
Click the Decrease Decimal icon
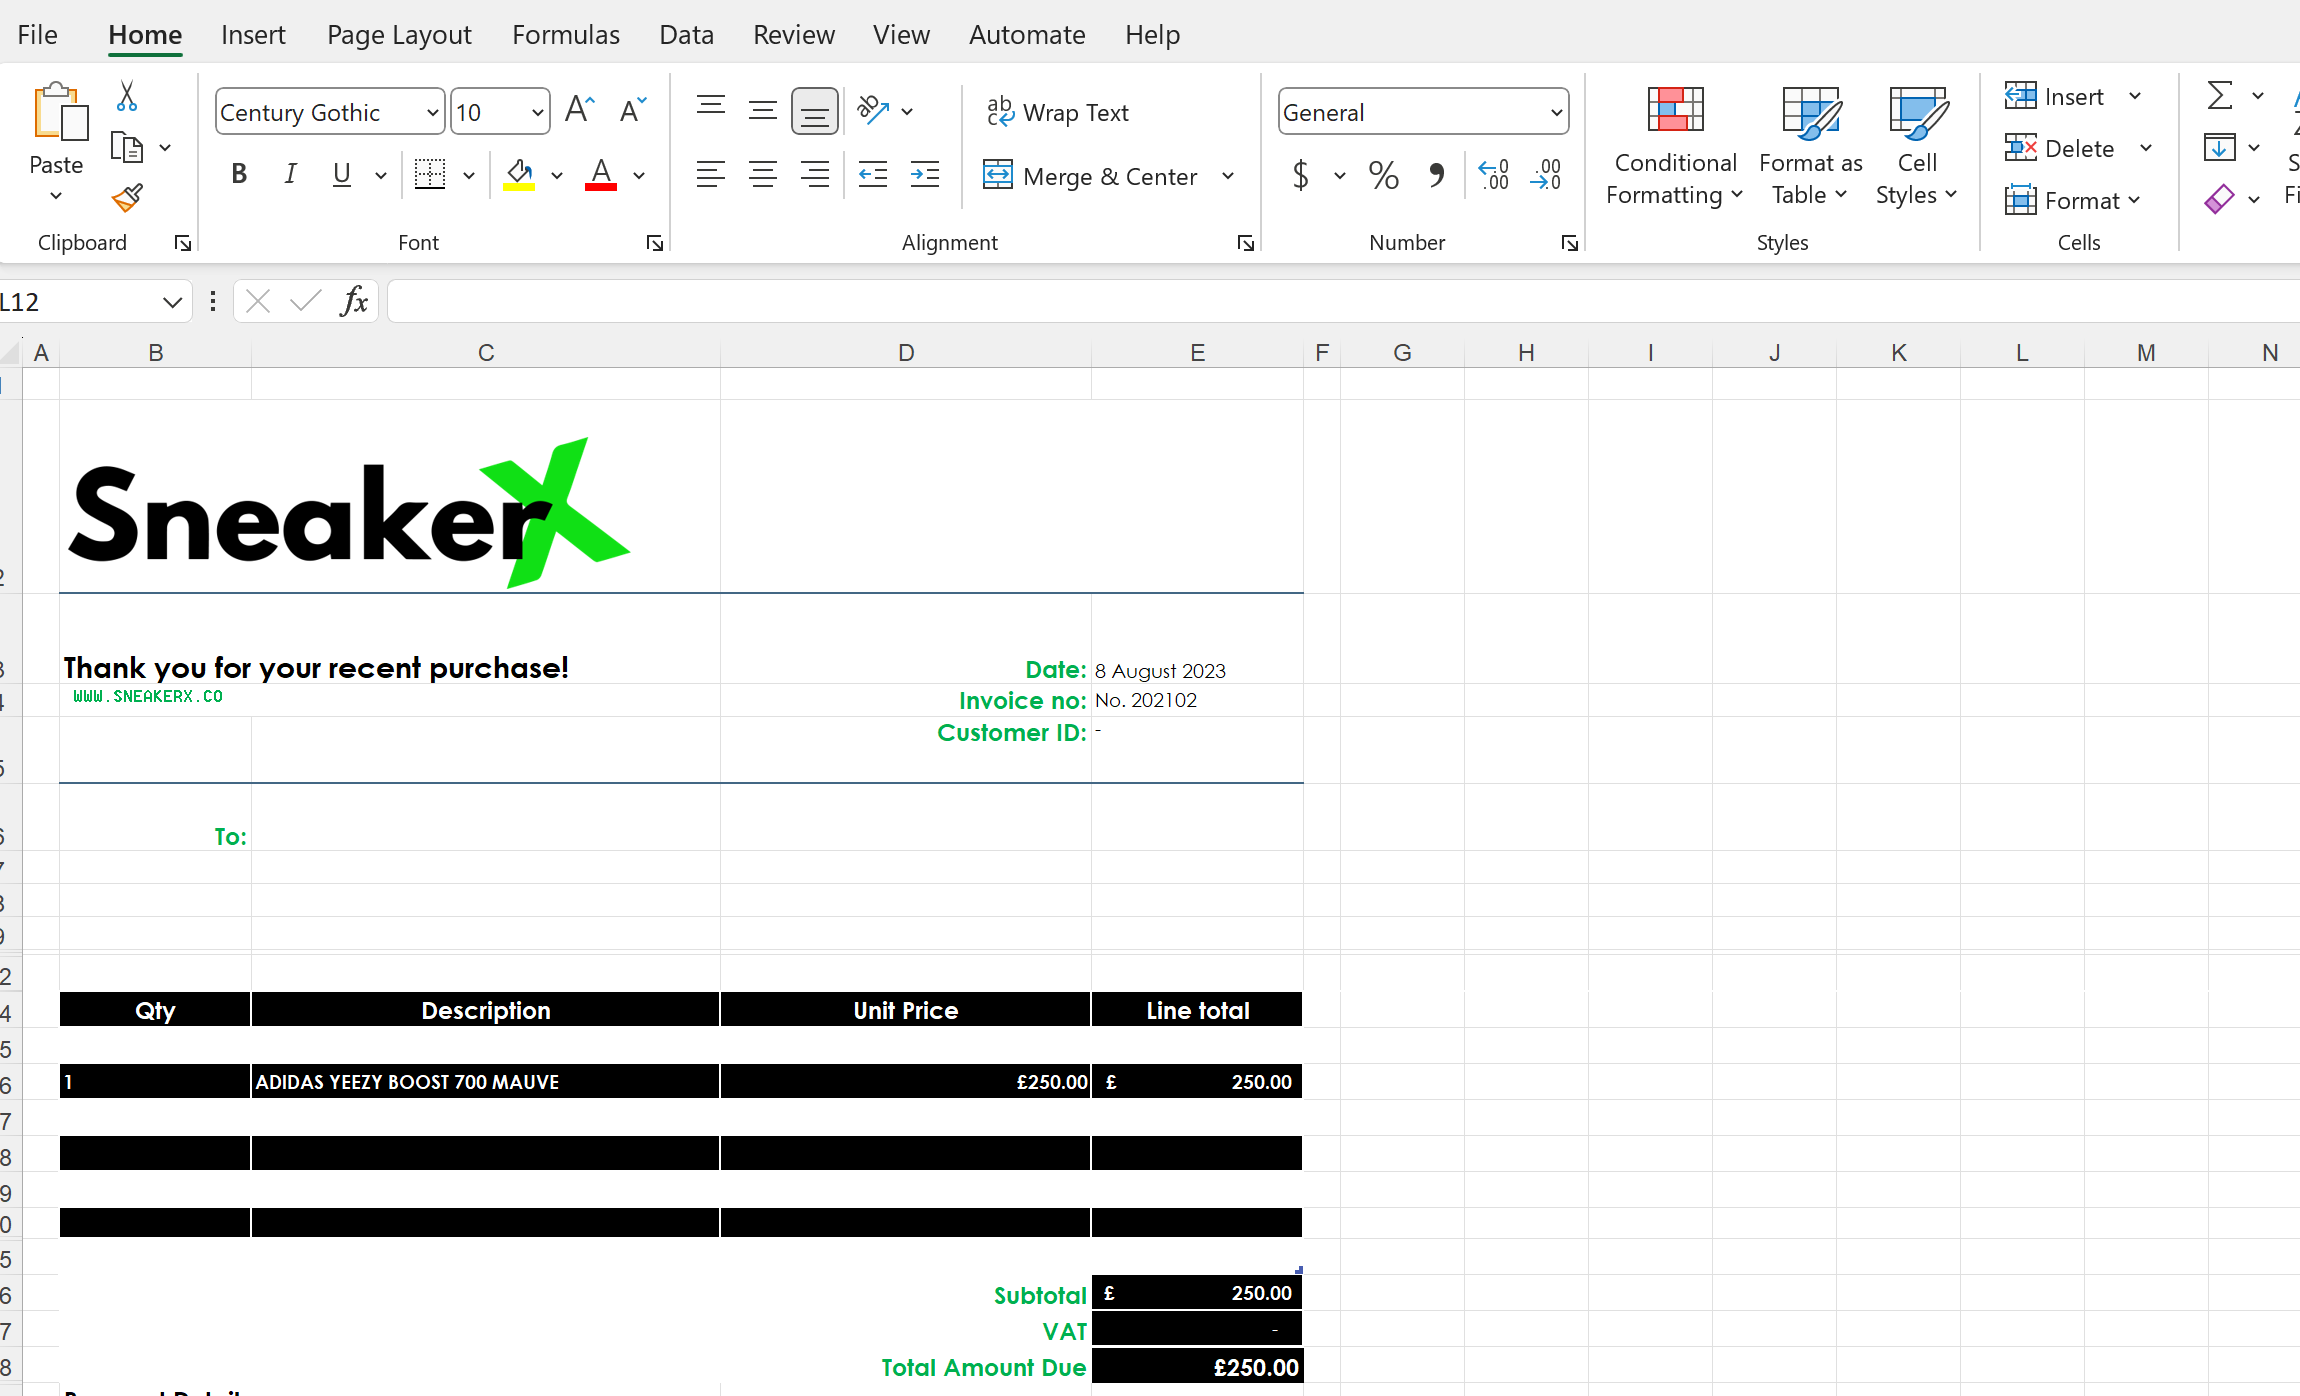tap(1546, 175)
